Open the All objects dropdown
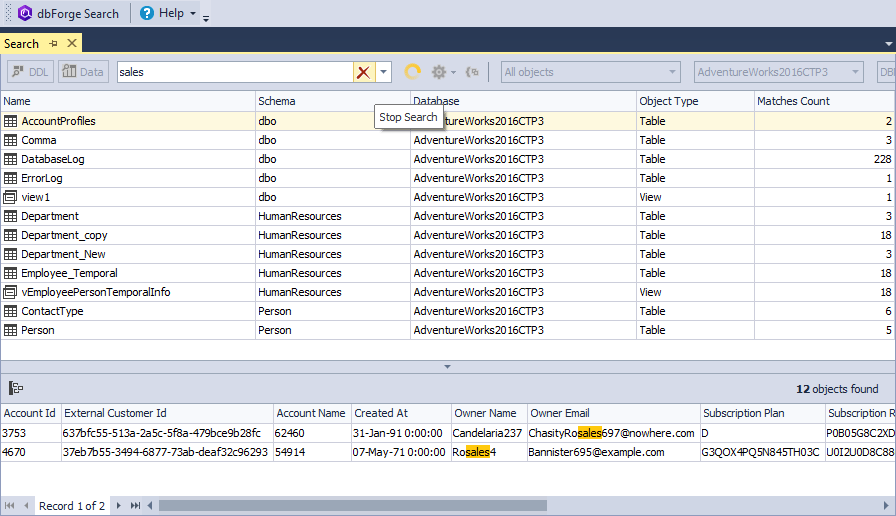Image resolution: width=896 pixels, height=516 pixels. [590, 72]
